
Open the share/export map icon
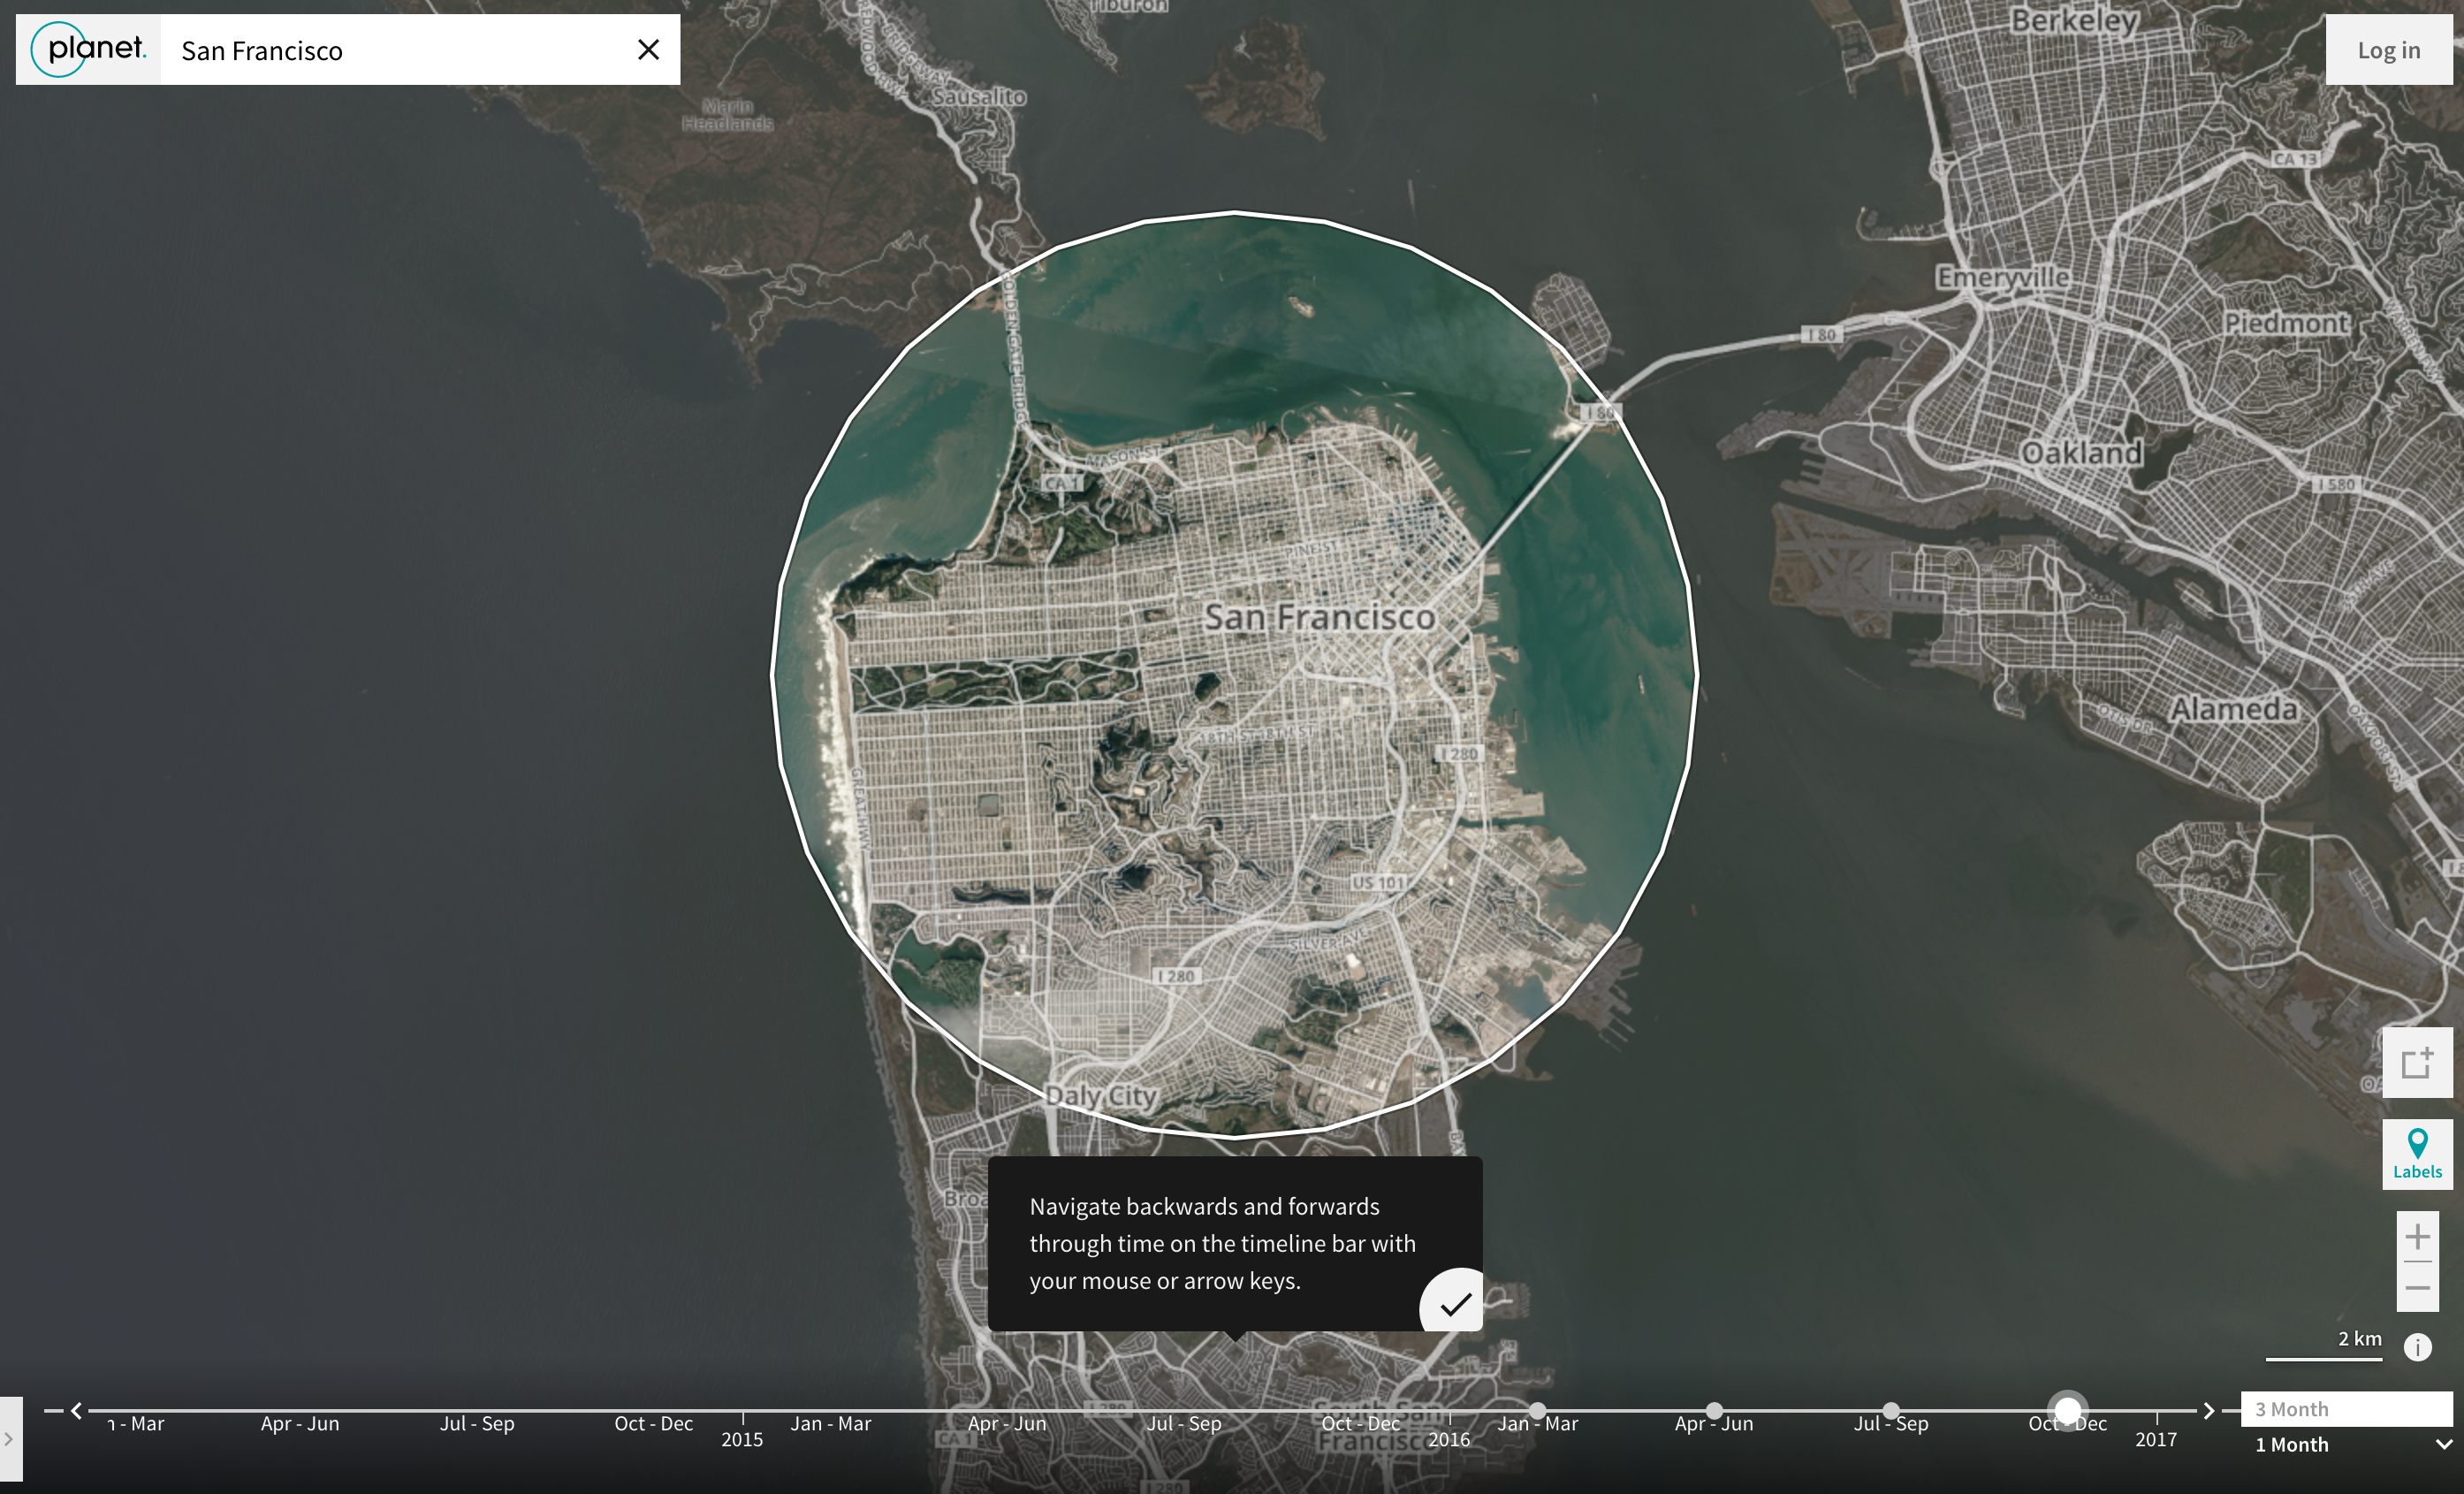tap(2417, 1062)
